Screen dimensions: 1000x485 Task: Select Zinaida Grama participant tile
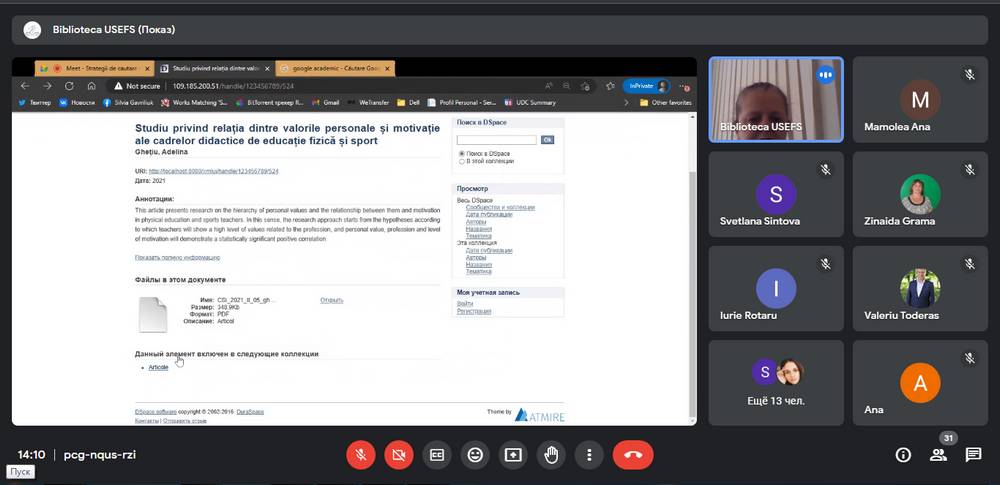click(920, 194)
